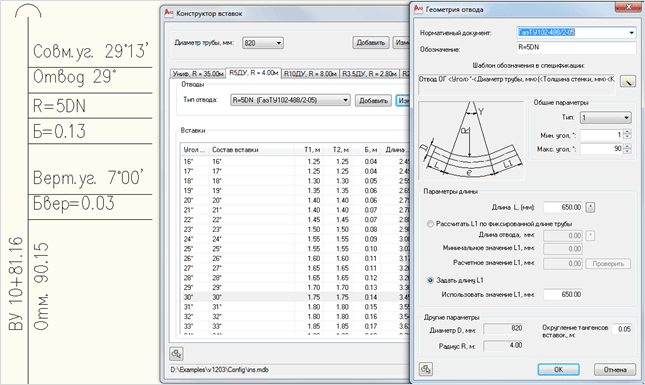Click the template edit pencil icon
This screenshot has height=385, width=645.
tap(628, 81)
